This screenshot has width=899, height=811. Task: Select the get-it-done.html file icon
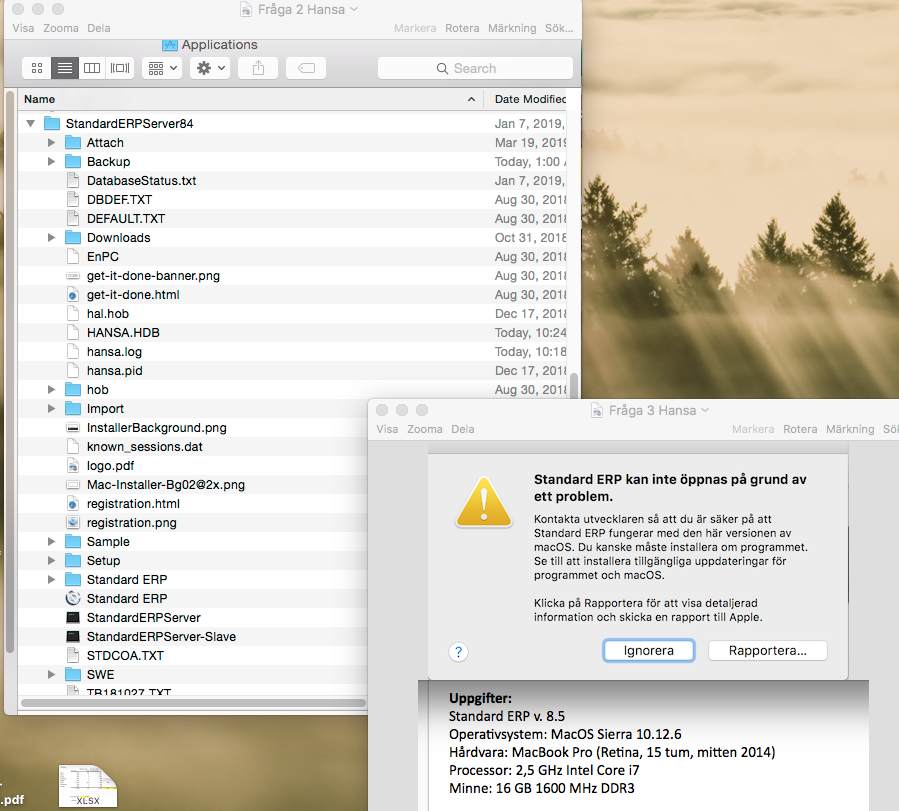tap(73, 295)
